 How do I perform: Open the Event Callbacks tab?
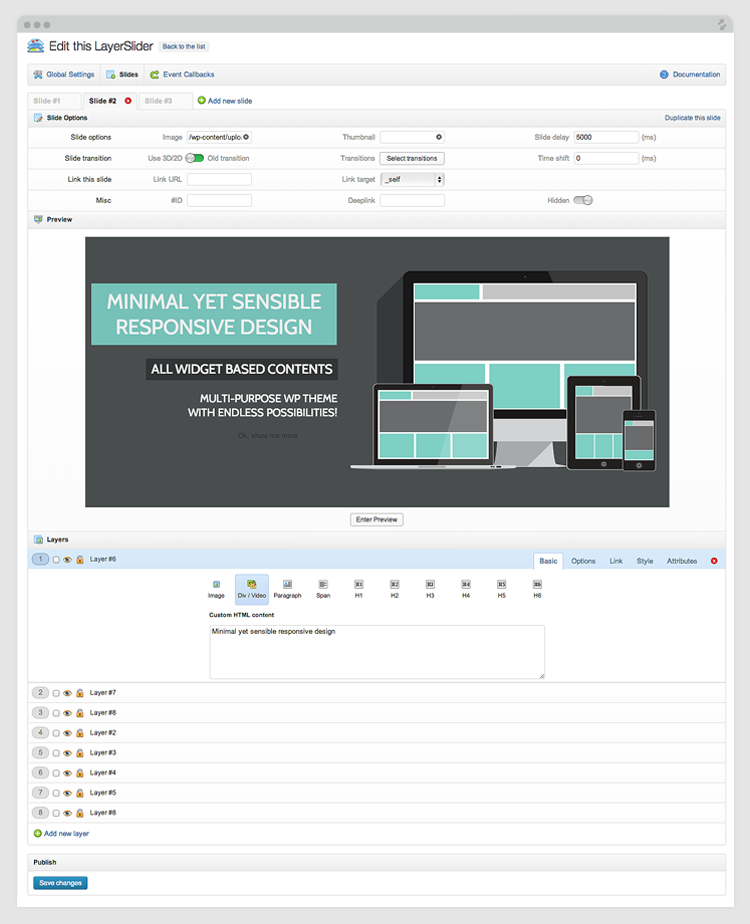click(x=182, y=75)
